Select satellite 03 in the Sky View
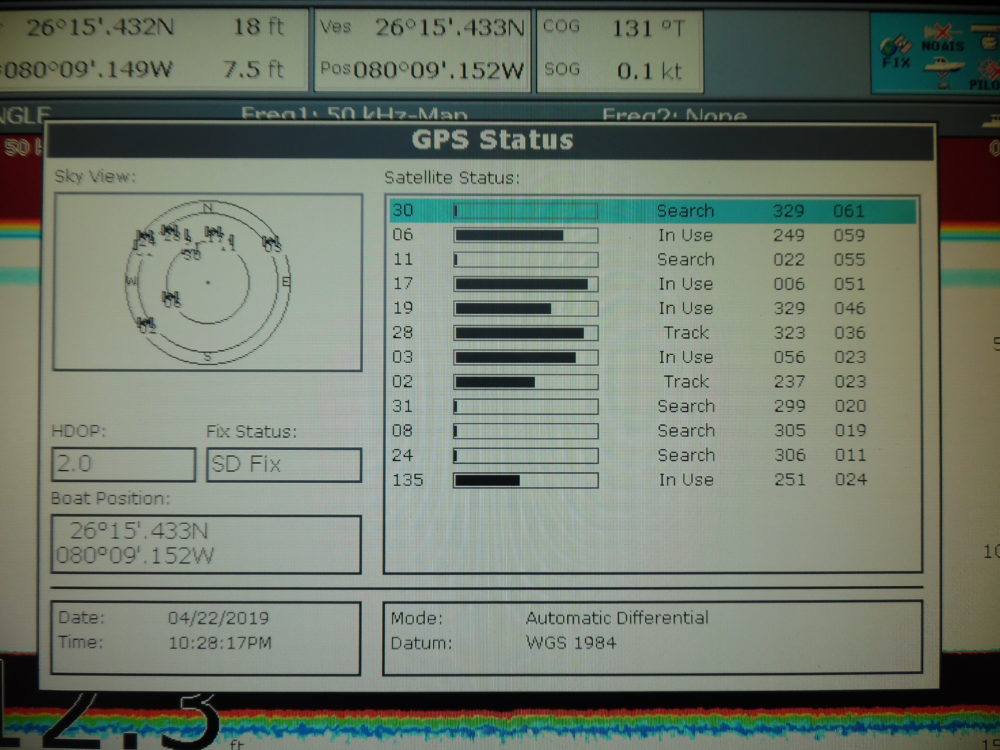The image size is (1000, 750). (x=271, y=243)
